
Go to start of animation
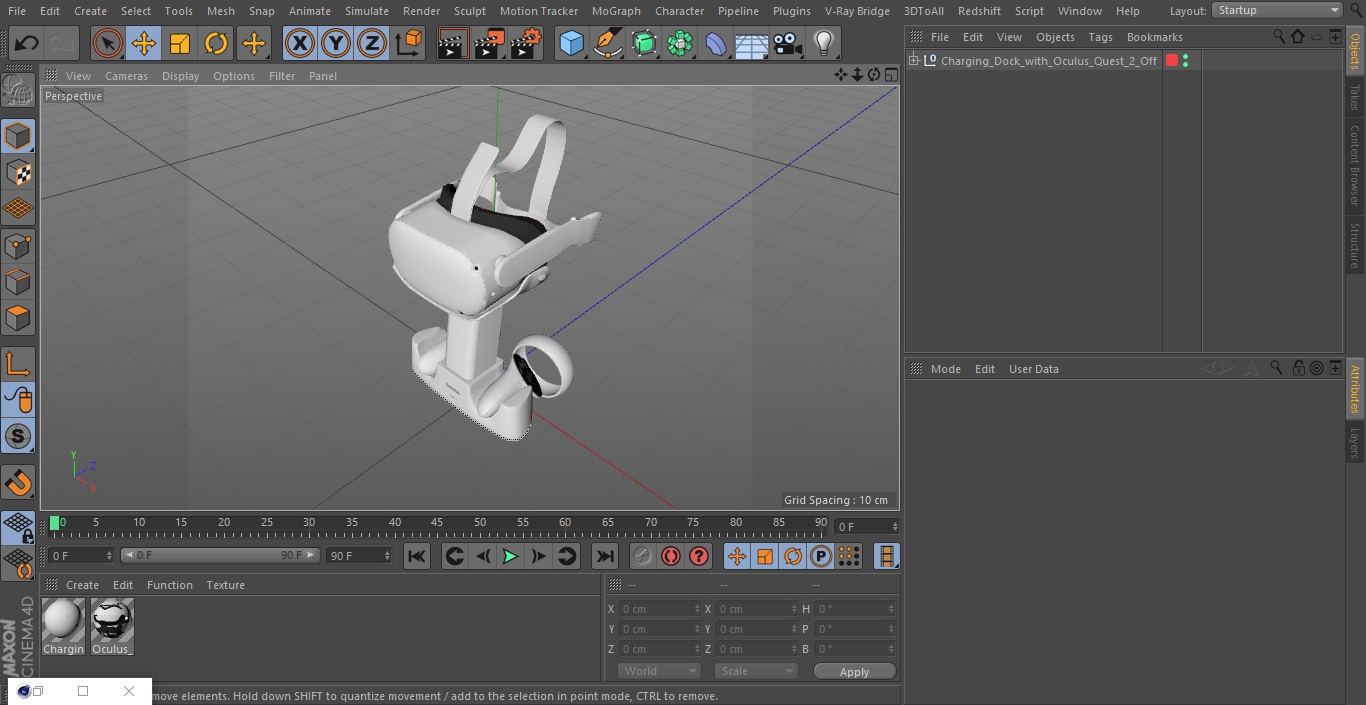click(x=417, y=556)
